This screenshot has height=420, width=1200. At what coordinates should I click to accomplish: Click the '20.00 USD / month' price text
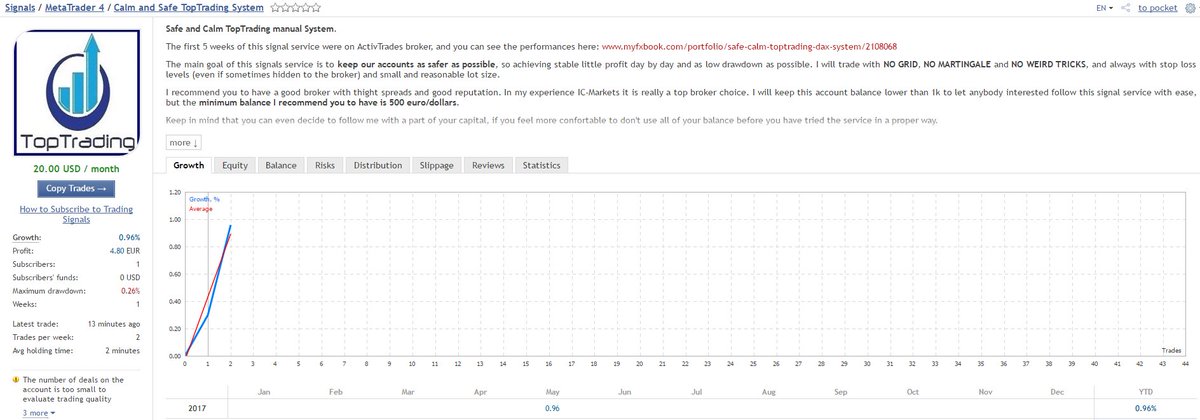78,169
